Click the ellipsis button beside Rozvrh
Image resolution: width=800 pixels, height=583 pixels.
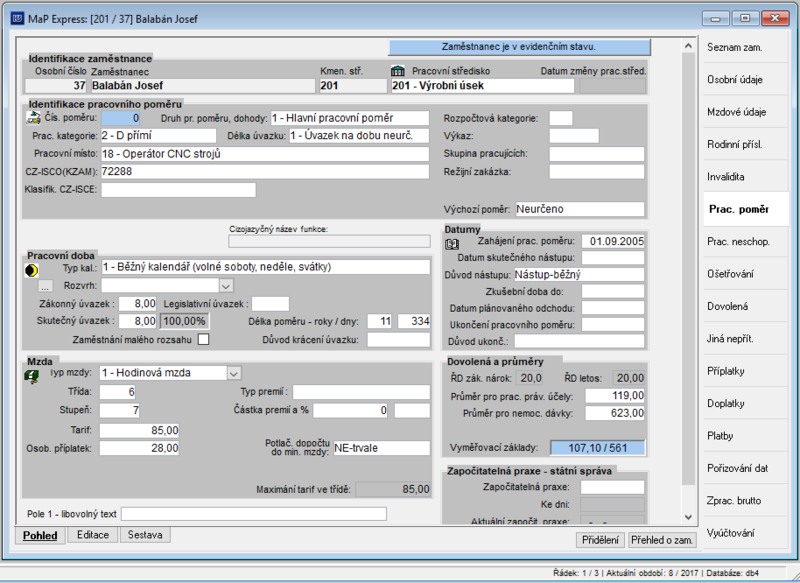[45, 286]
